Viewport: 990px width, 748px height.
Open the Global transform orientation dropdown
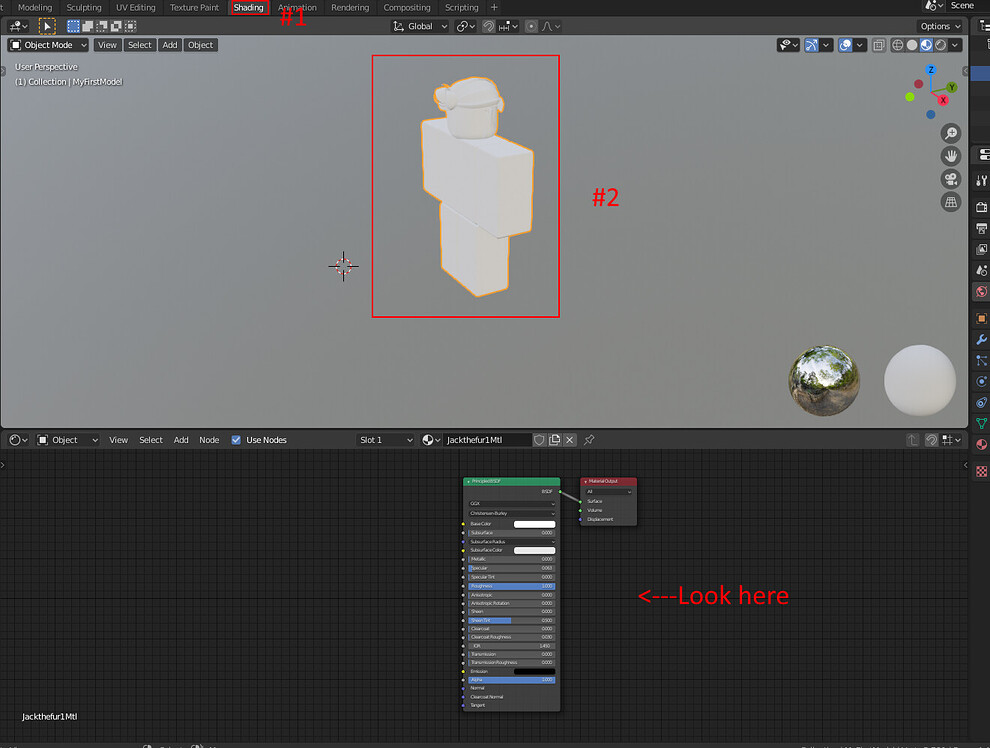(419, 26)
